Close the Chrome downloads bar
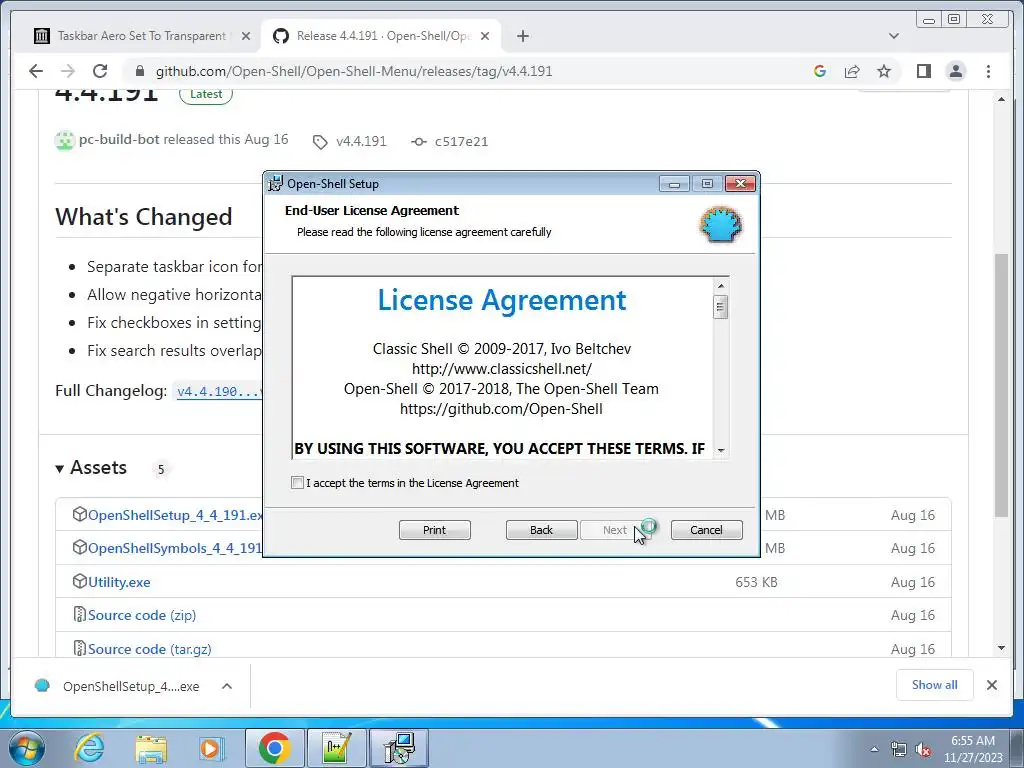Image resolution: width=1024 pixels, height=768 pixels. [991, 685]
